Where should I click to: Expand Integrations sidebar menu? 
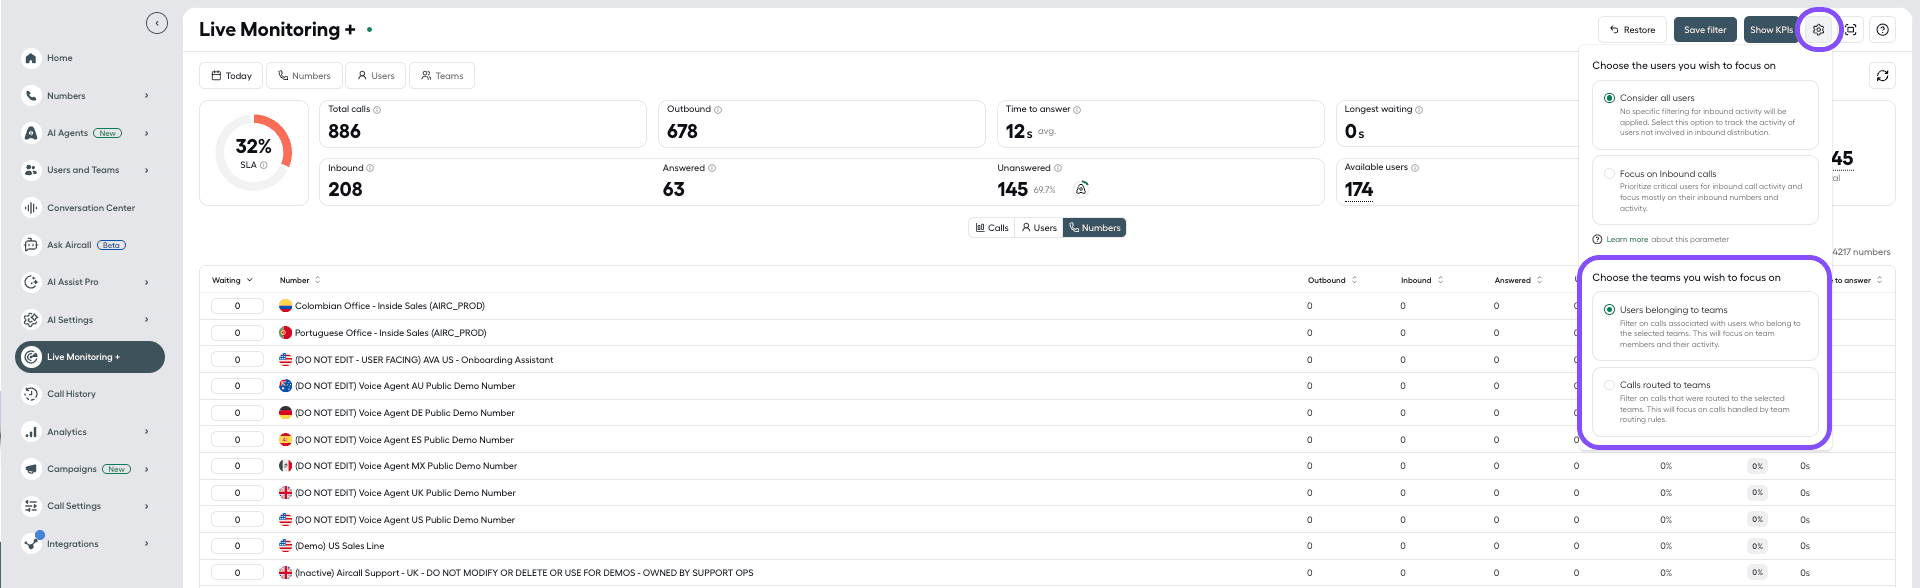pos(147,544)
